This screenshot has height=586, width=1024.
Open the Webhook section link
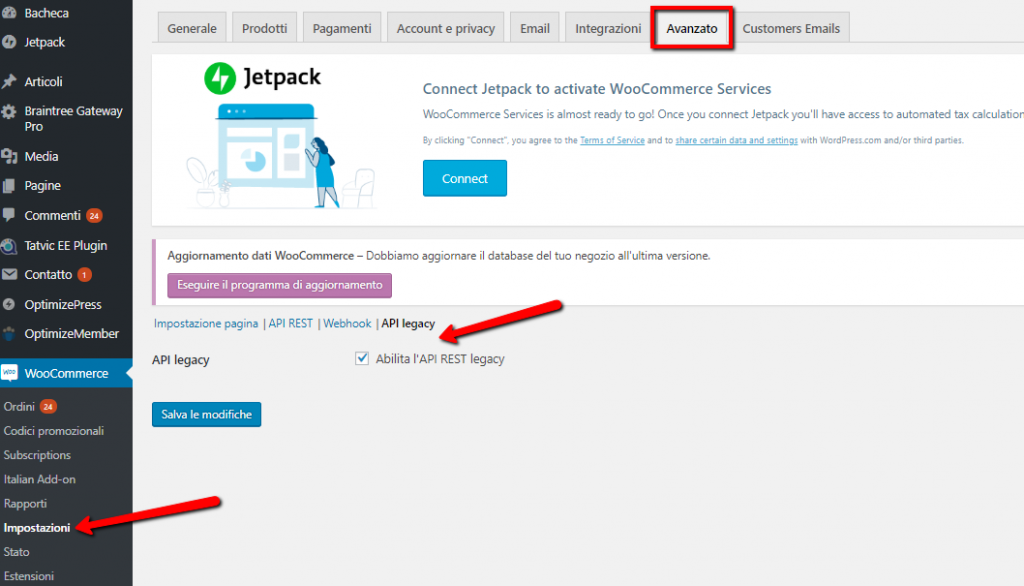(x=347, y=323)
